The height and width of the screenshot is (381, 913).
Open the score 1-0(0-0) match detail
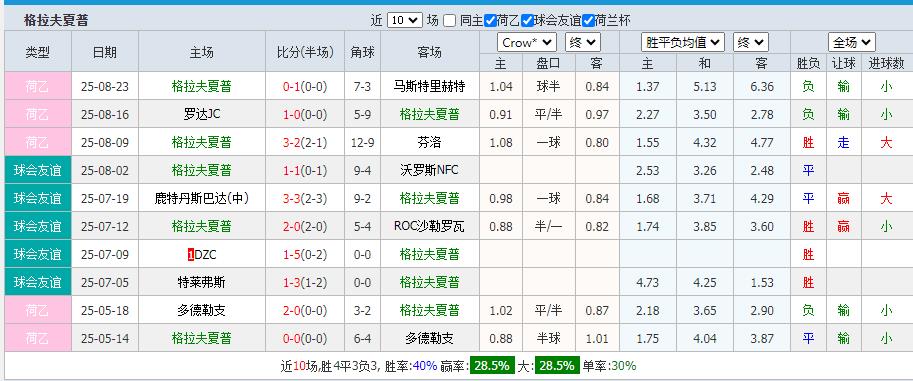point(305,115)
